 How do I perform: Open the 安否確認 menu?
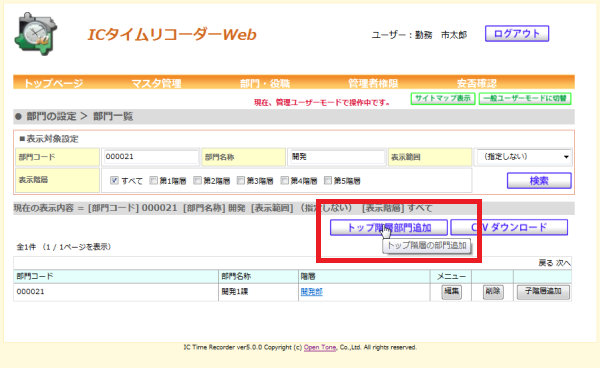coord(476,83)
